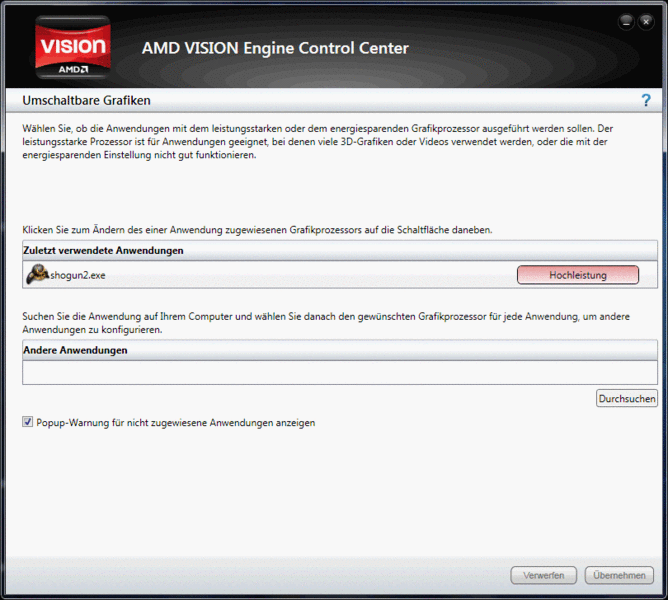The image size is (668, 600).
Task: Click the AMD VISION logo
Action: pos(72,47)
